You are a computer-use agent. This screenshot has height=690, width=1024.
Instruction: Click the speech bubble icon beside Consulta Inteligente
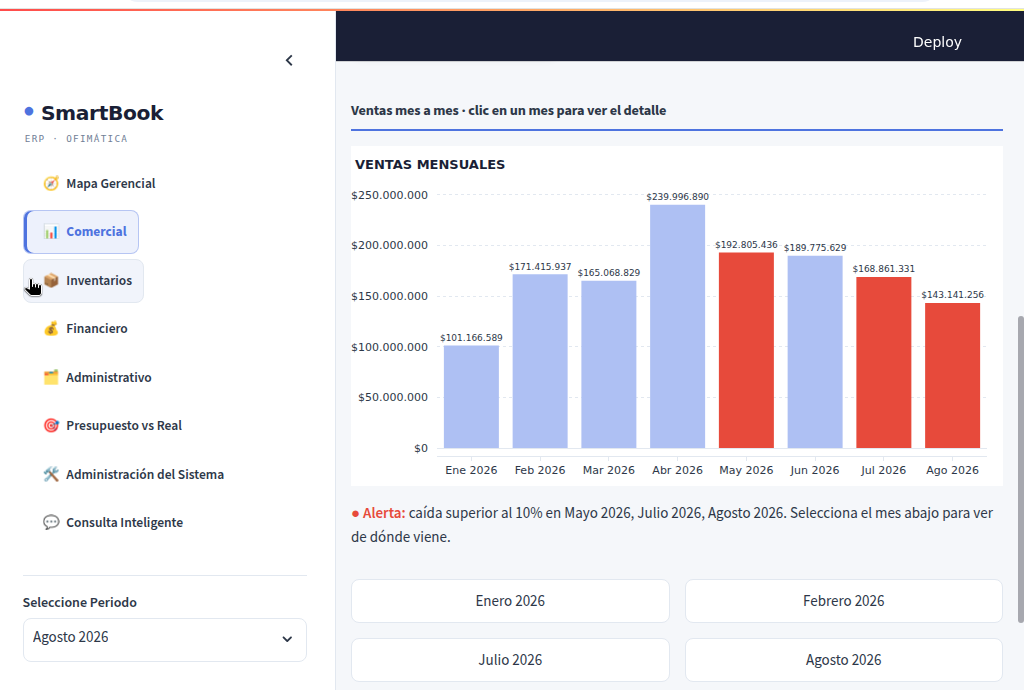(x=51, y=522)
